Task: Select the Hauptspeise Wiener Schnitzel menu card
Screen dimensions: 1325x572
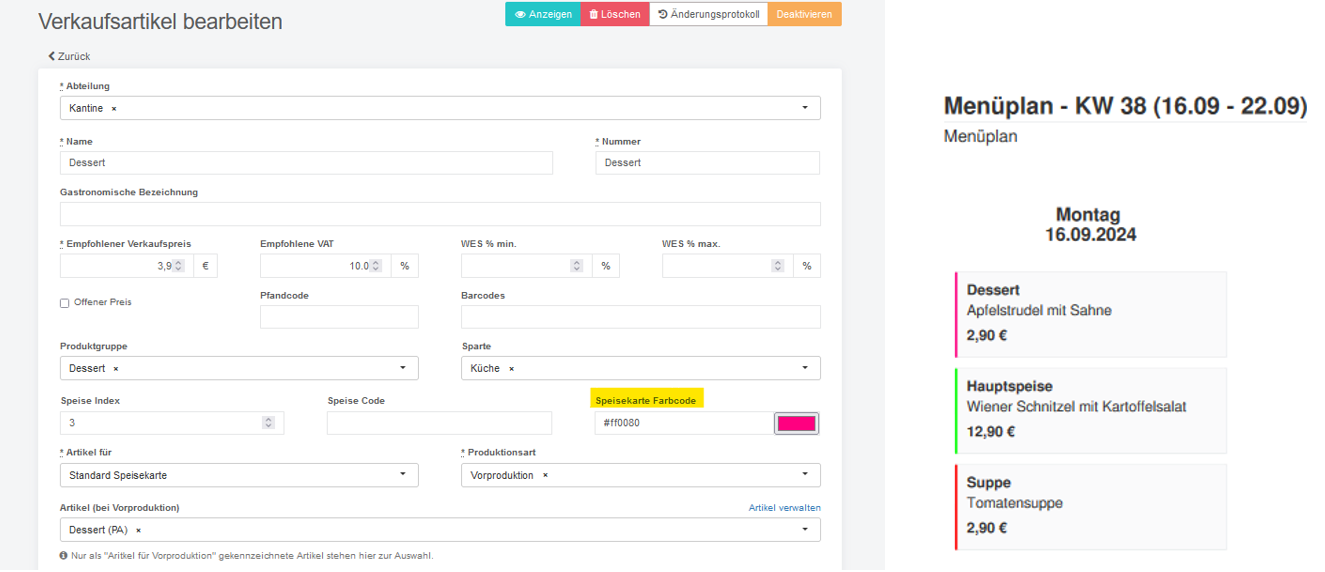Action: pos(1090,410)
